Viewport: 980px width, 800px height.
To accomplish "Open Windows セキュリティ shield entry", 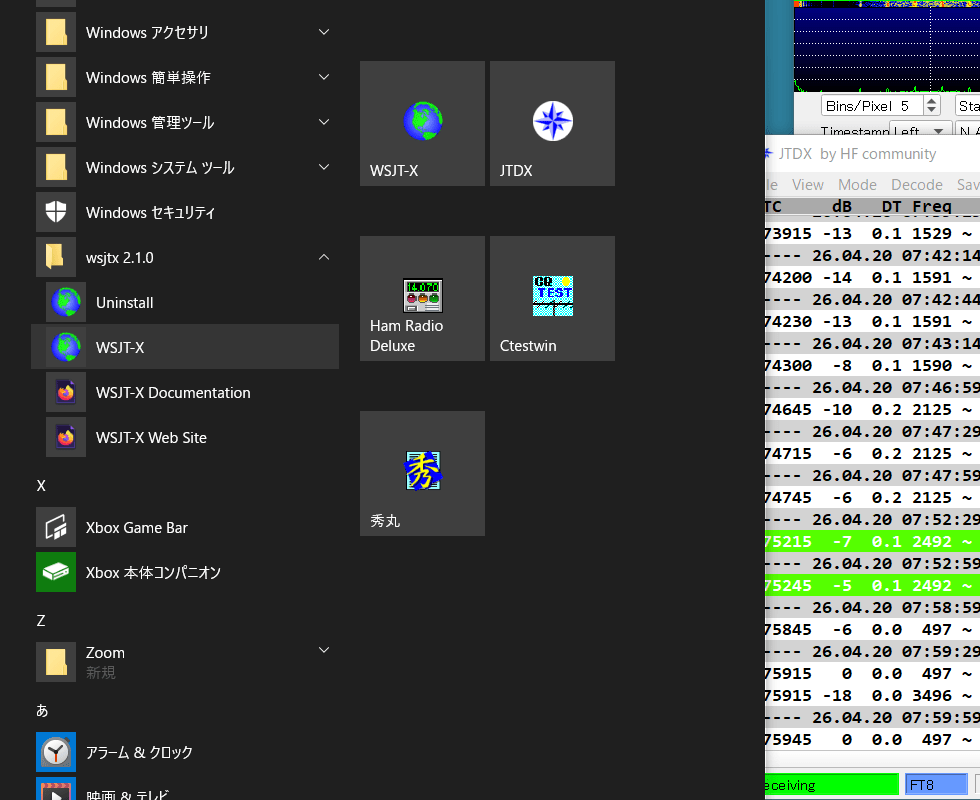I will click(150, 213).
